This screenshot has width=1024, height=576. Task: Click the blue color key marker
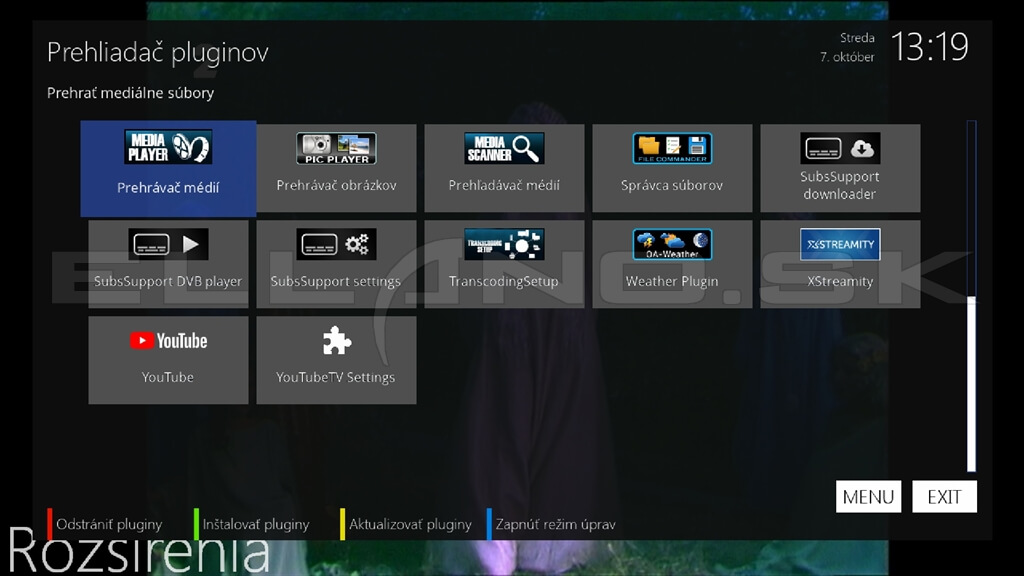(489, 524)
